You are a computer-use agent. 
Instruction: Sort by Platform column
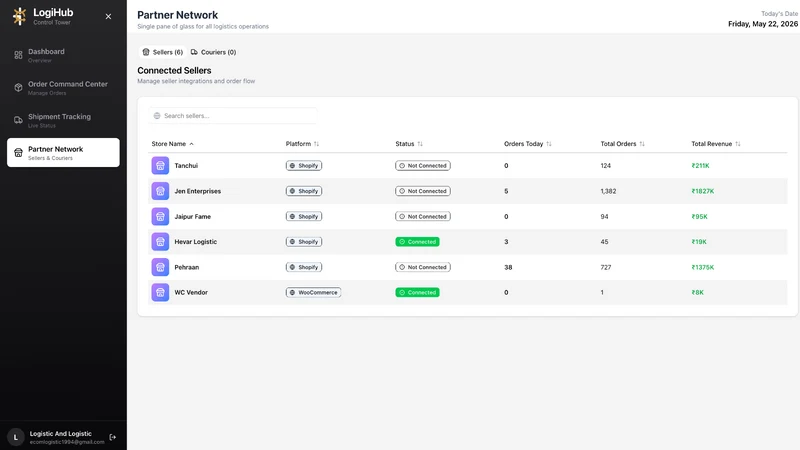tap(303, 144)
